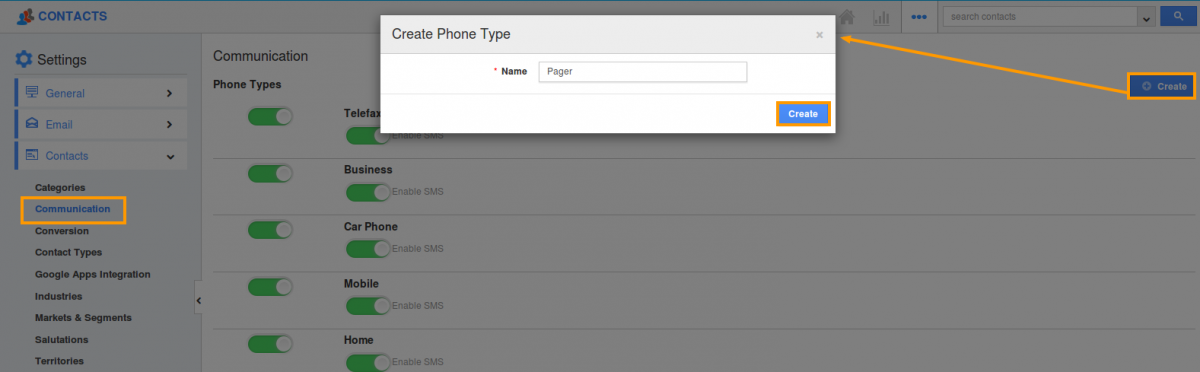Collapse the Contacts settings chevron

coord(170,156)
